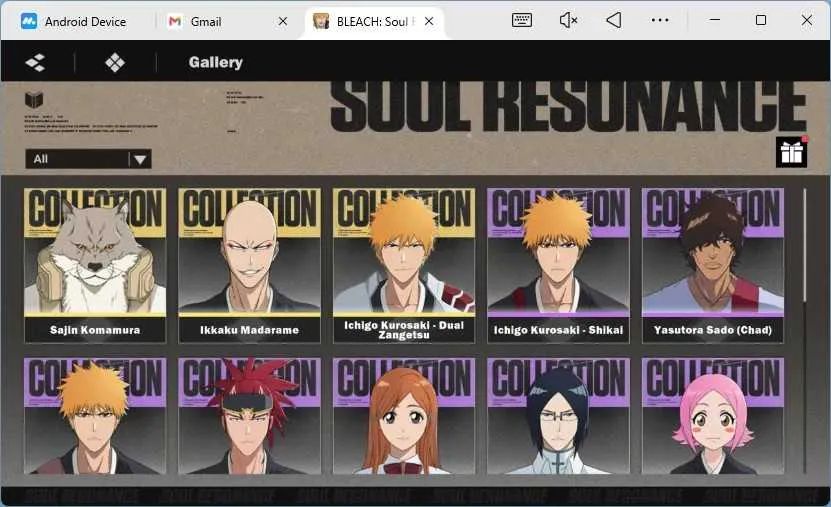Open the Ikkaku Madarame character card

pos(250,265)
